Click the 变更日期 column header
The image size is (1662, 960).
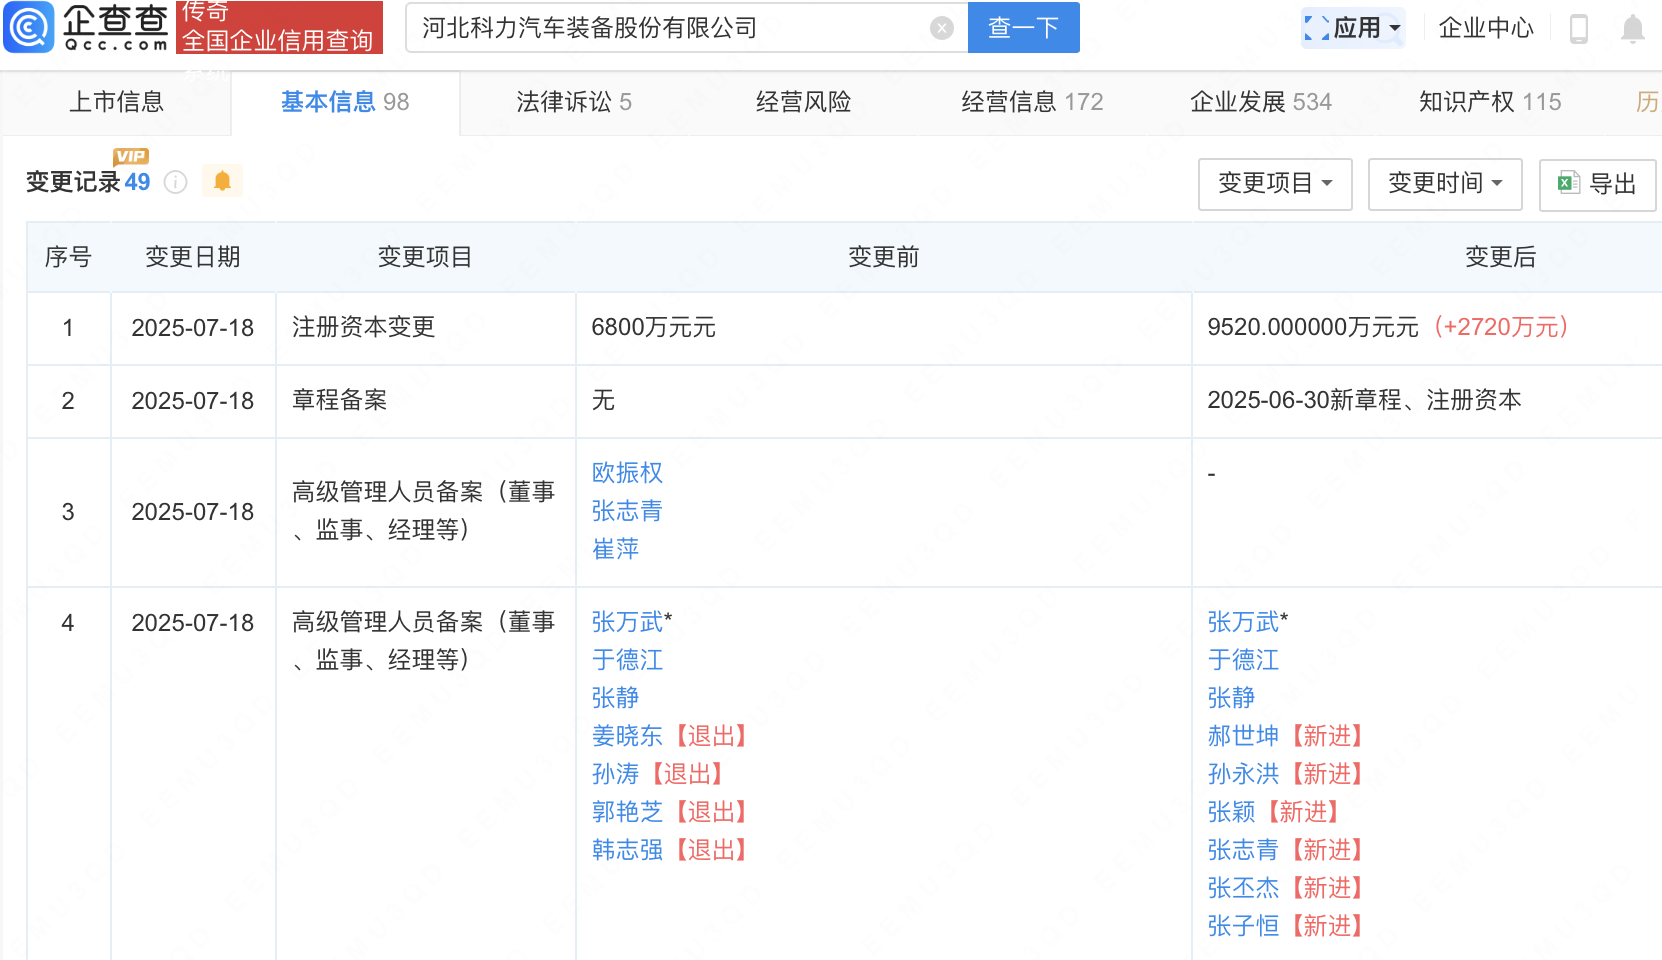coord(193,257)
